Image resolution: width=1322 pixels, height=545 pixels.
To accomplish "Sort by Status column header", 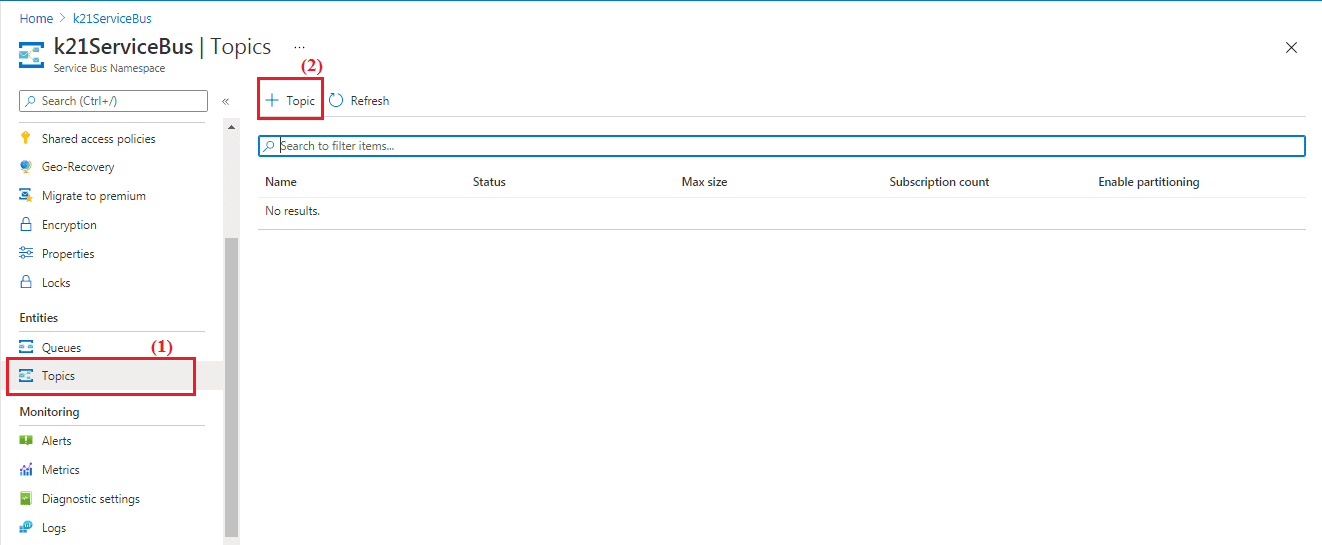I will (489, 182).
